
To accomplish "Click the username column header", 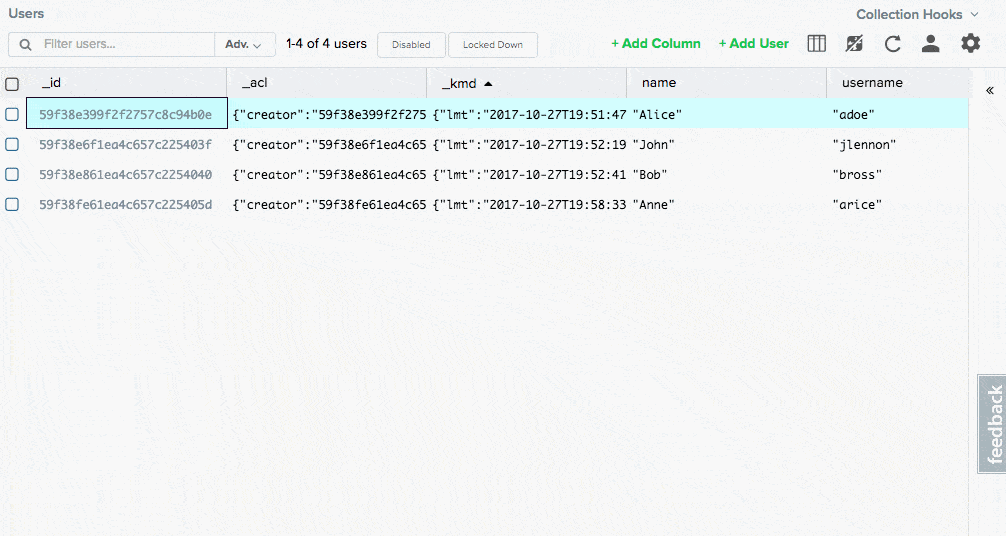I will [872, 83].
